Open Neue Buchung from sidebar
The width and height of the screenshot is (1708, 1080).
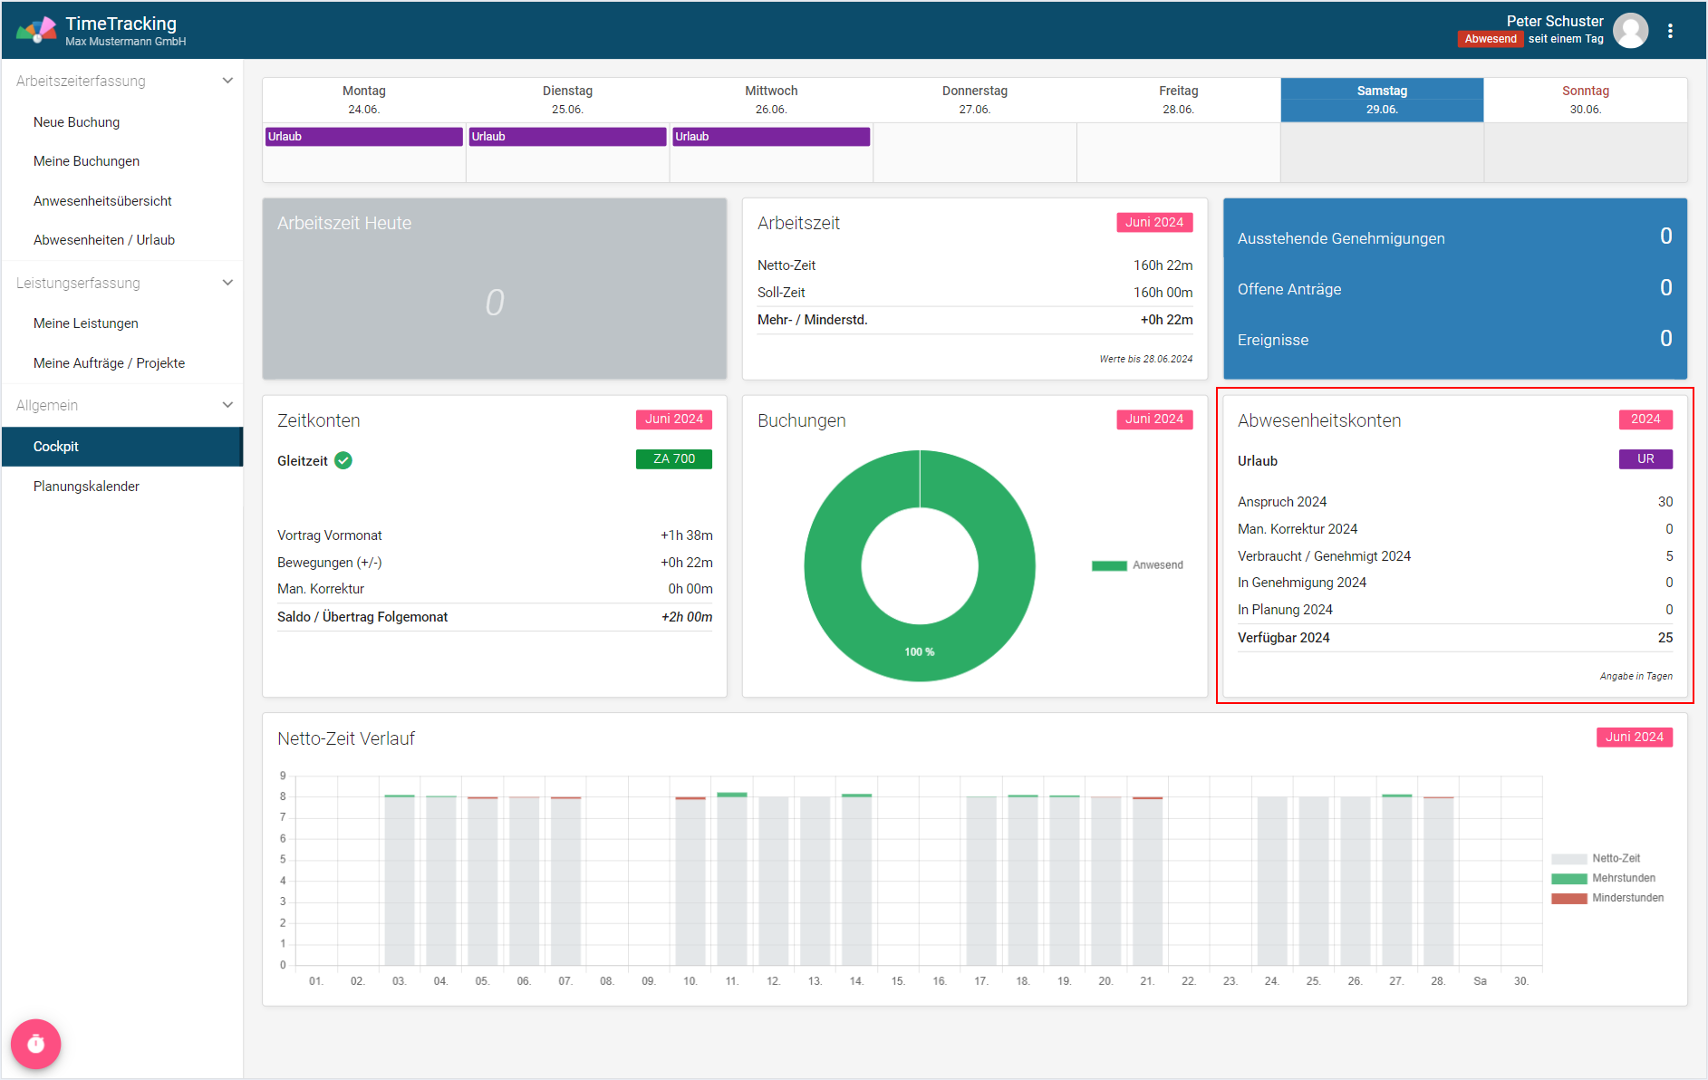coord(76,122)
